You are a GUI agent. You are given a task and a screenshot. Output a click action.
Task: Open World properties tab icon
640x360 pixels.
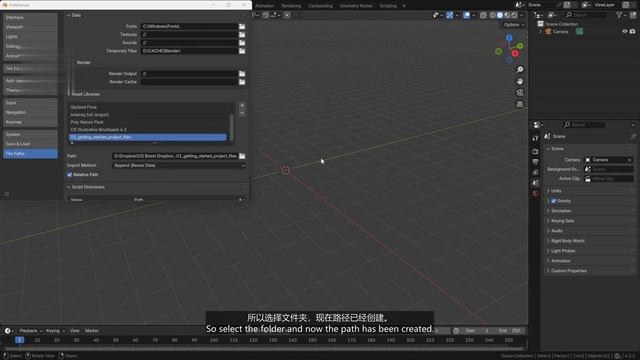pos(535,193)
